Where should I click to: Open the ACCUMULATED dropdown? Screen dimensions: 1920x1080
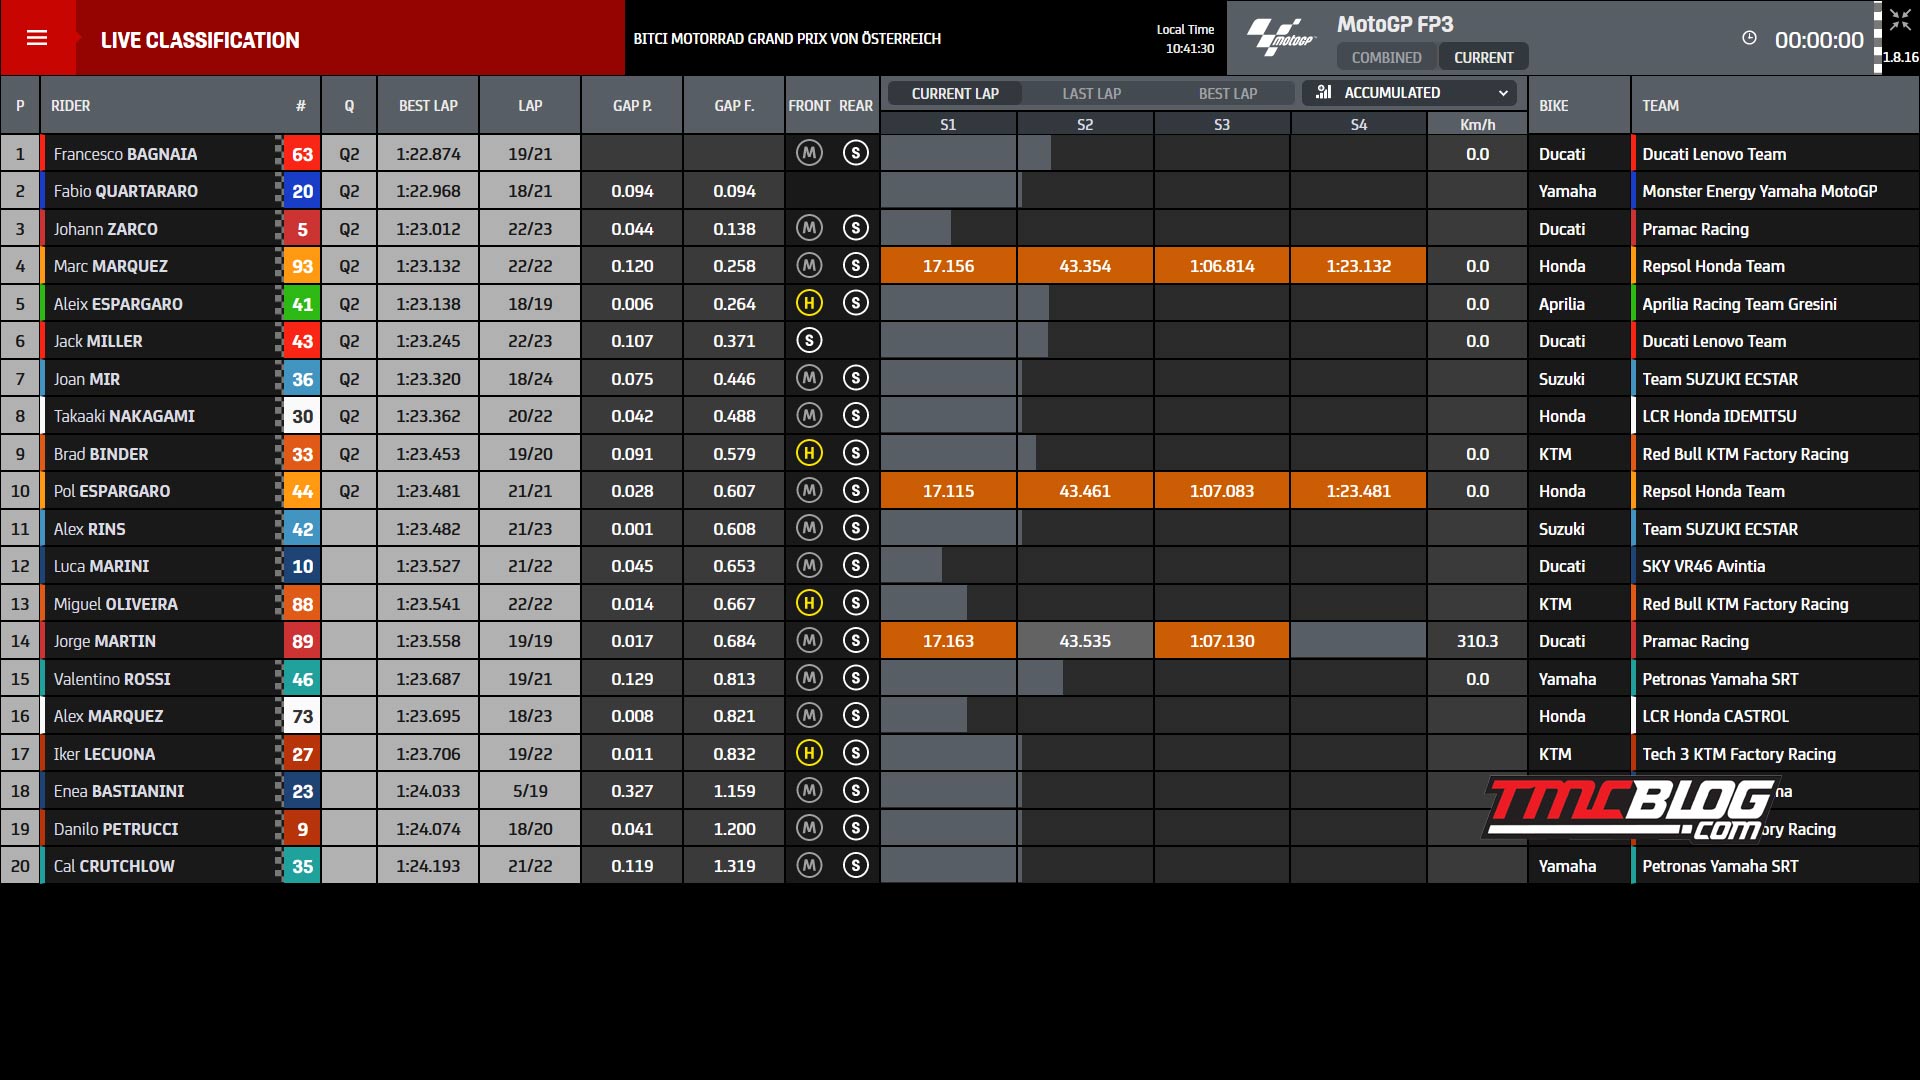[x=1410, y=93]
